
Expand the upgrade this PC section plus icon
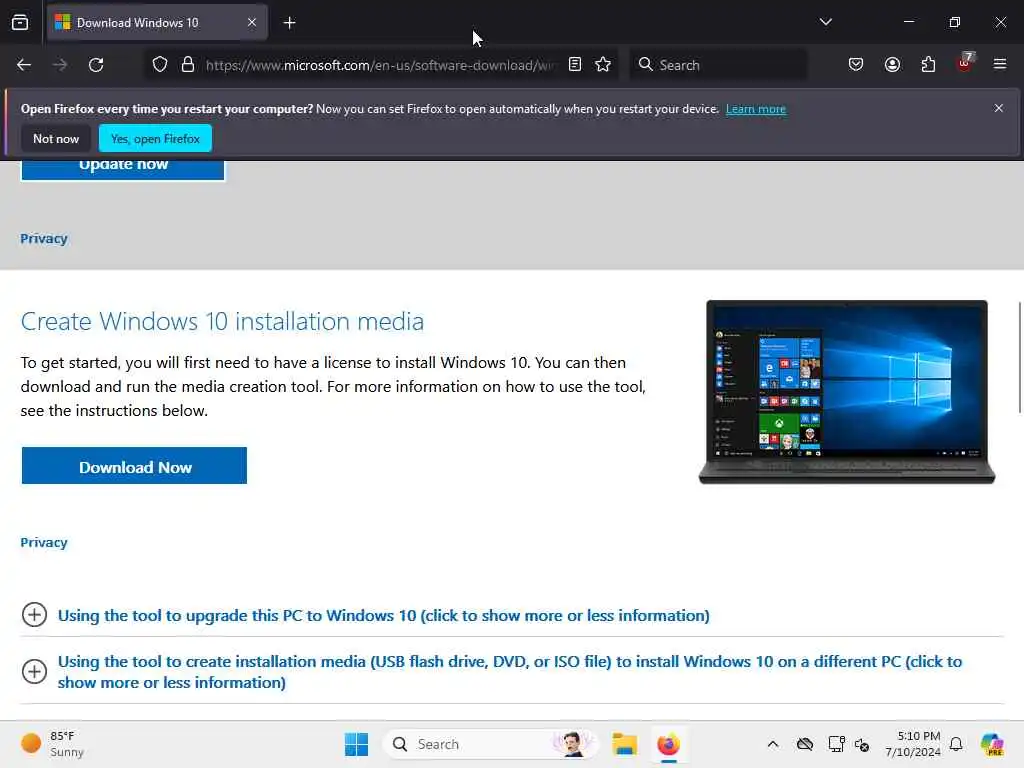pyautogui.click(x=35, y=615)
